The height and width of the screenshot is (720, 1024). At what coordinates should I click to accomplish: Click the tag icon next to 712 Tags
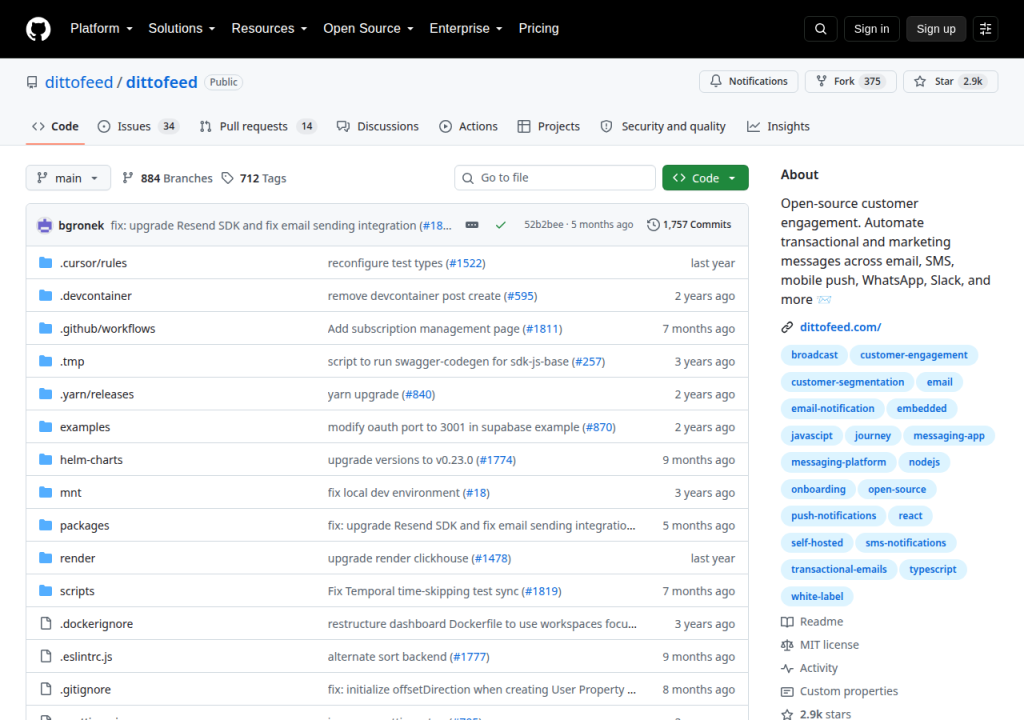[227, 178]
